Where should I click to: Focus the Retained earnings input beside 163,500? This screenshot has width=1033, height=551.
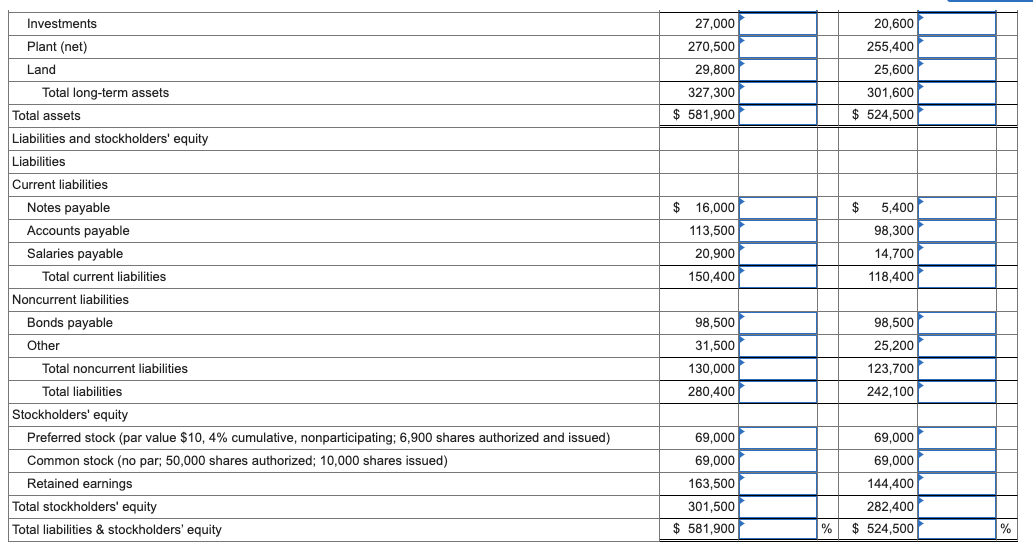click(x=778, y=484)
